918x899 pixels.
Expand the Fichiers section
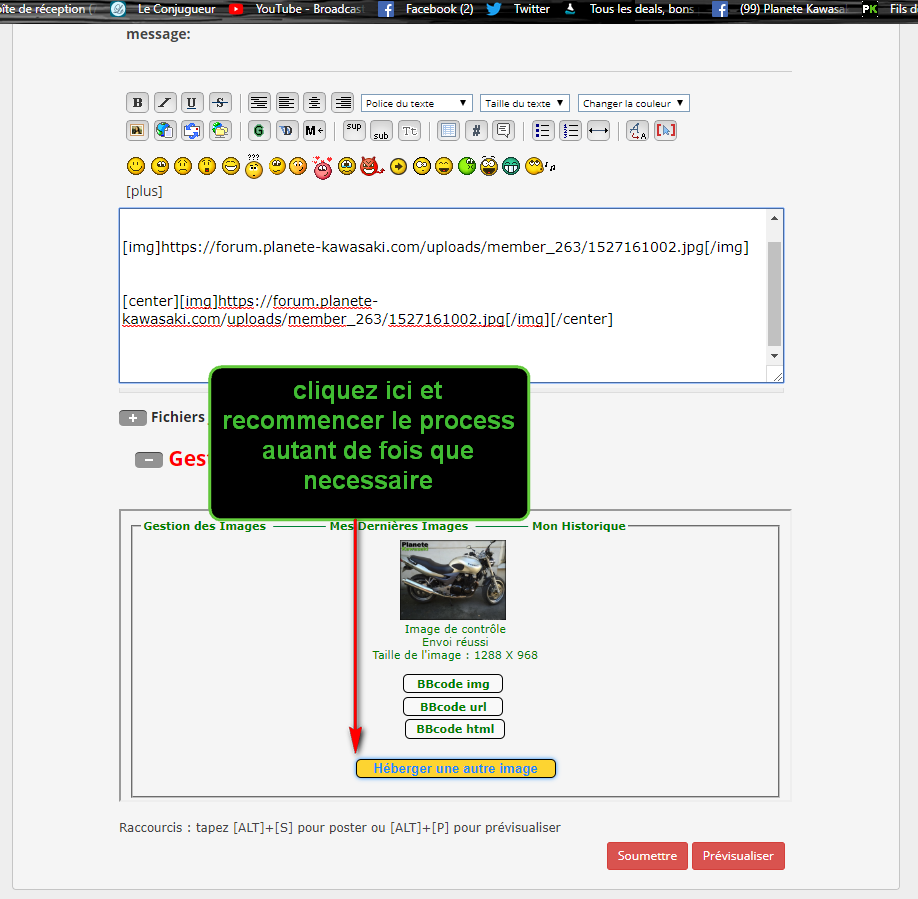pos(133,418)
